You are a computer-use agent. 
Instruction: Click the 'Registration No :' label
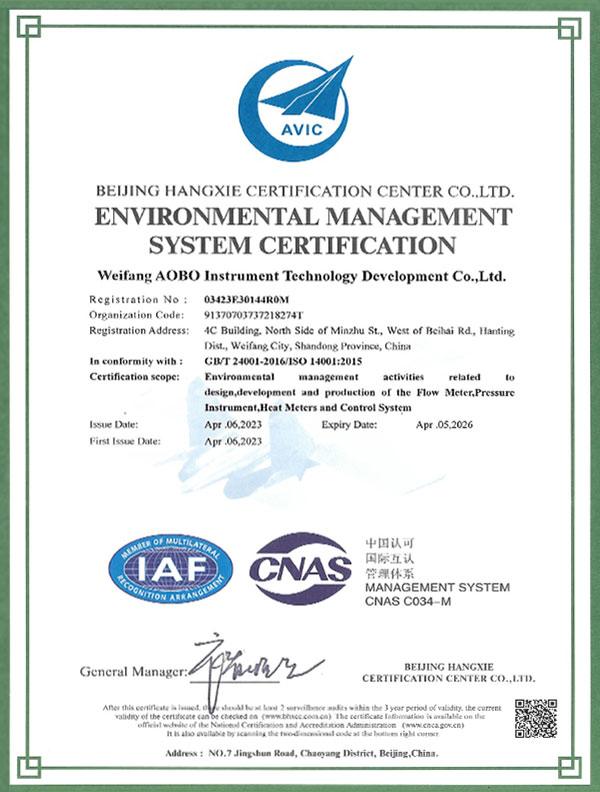pos(138,300)
